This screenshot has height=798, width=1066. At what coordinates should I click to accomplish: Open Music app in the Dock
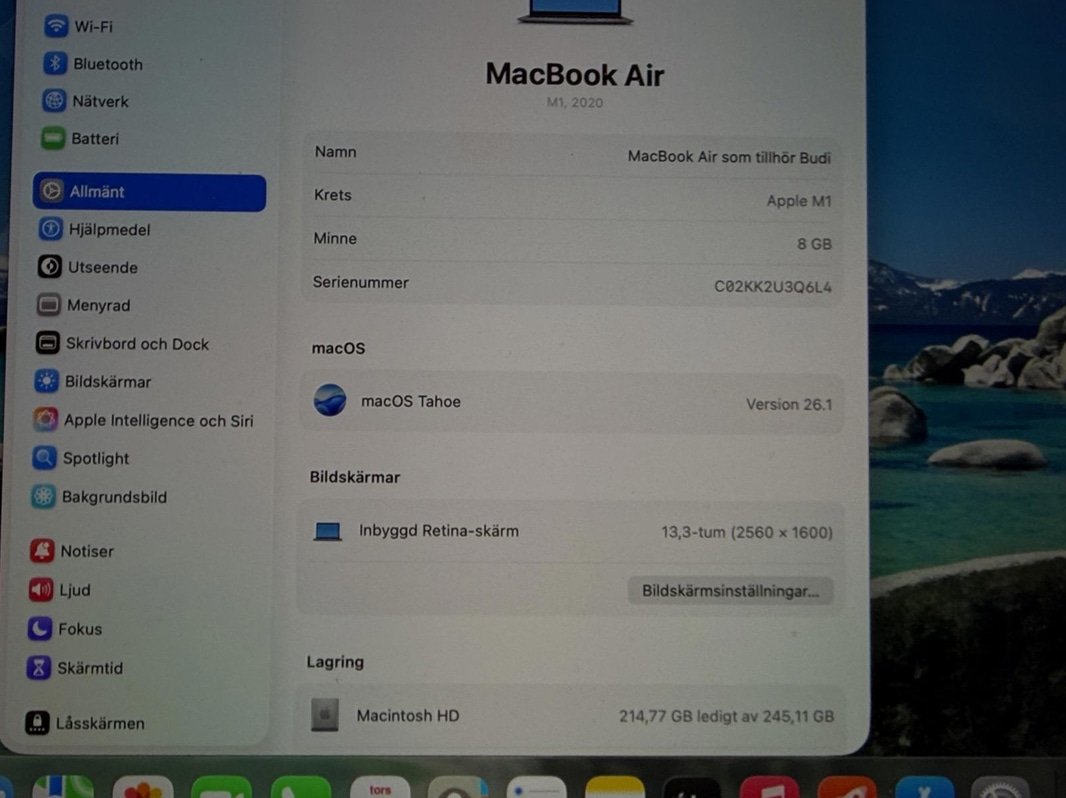(770, 787)
